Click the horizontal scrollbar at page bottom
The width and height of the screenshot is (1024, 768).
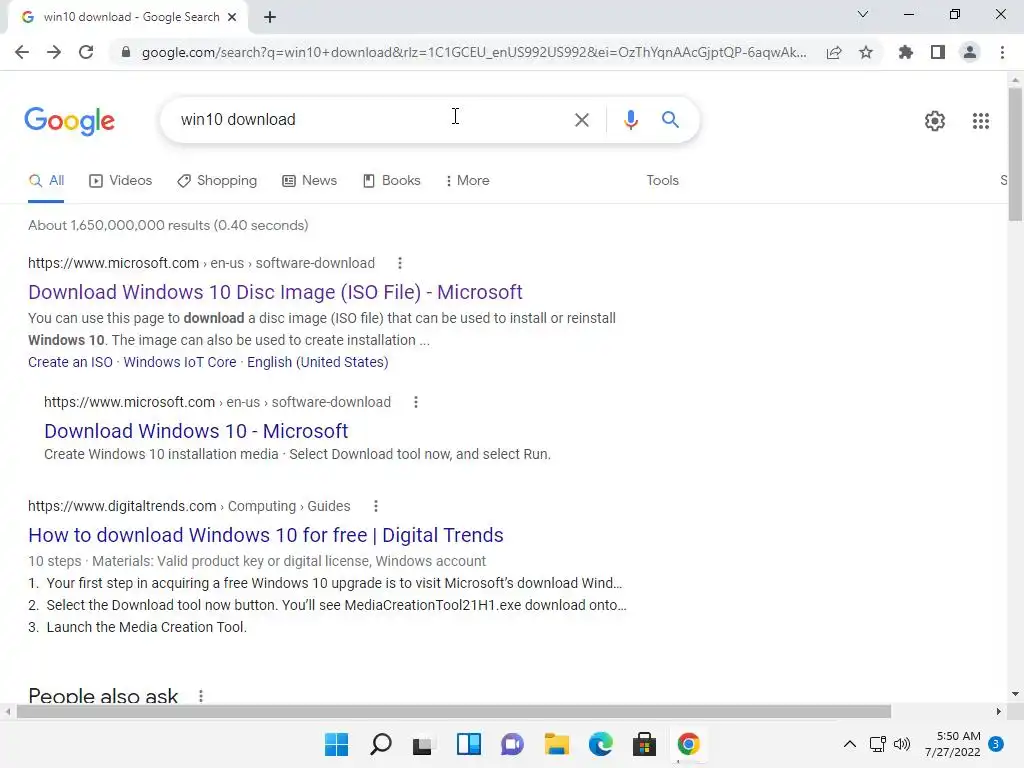coord(454,711)
